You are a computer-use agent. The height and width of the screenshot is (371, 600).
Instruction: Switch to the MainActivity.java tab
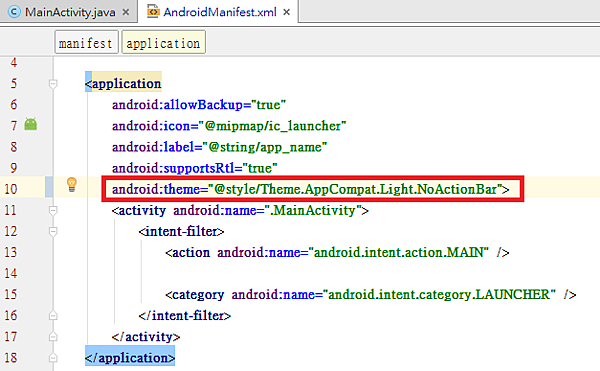(70, 12)
